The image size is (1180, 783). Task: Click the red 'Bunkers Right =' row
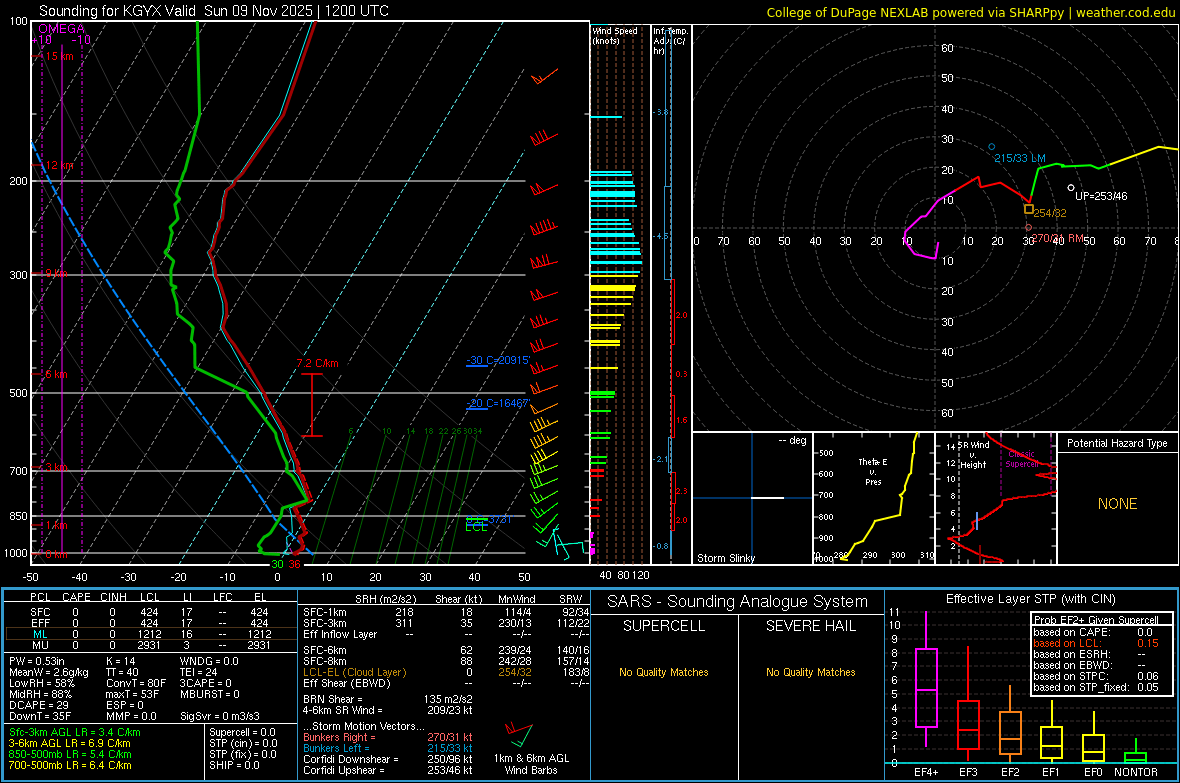point(388,737)
